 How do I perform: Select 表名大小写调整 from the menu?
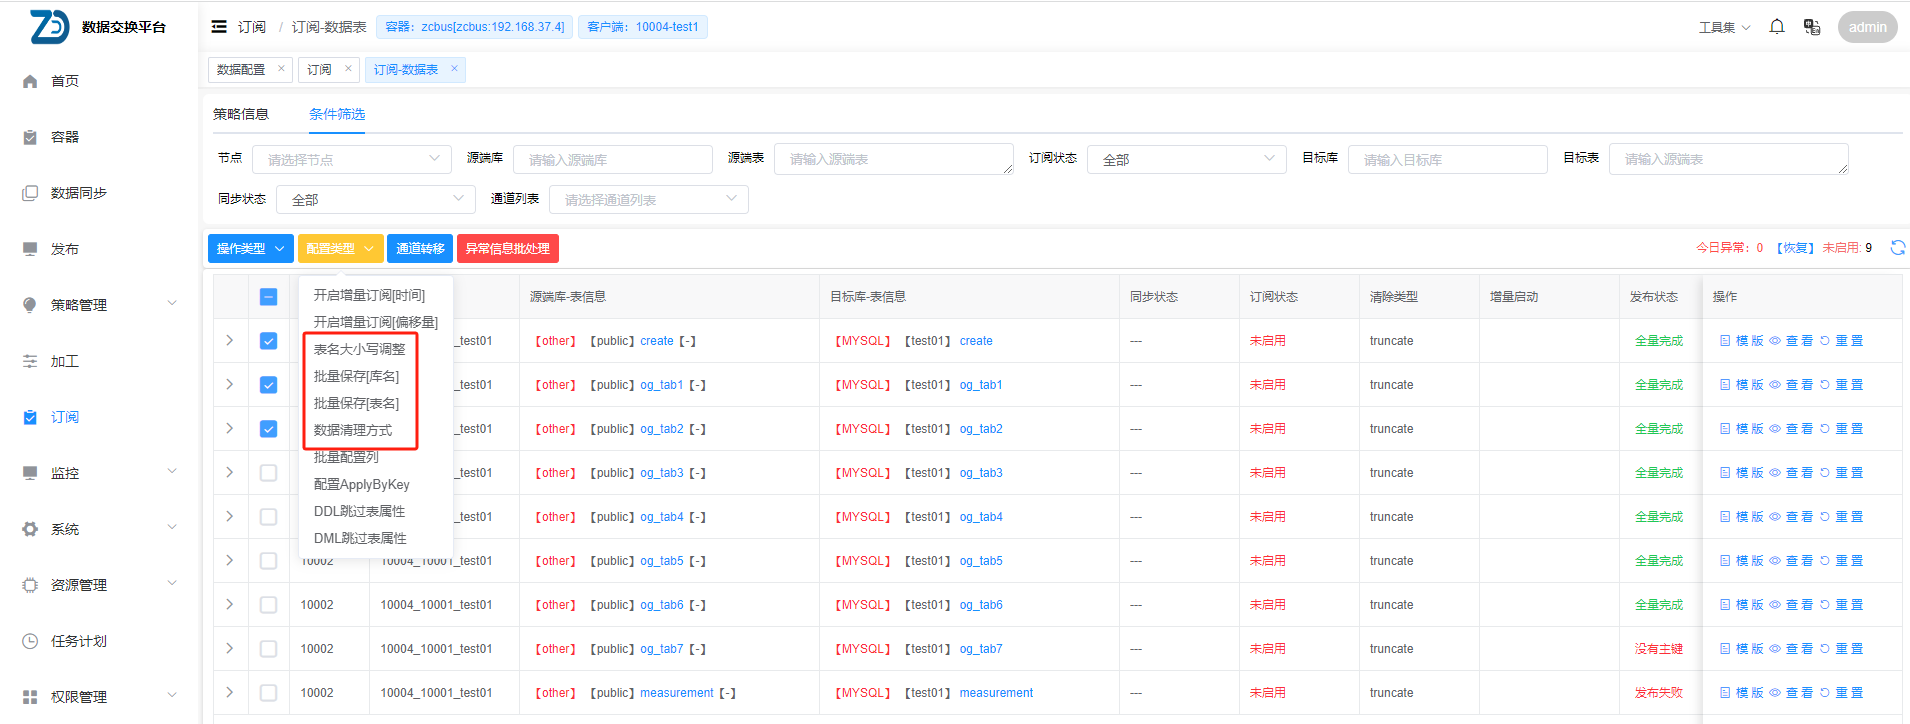click(359, 349)
